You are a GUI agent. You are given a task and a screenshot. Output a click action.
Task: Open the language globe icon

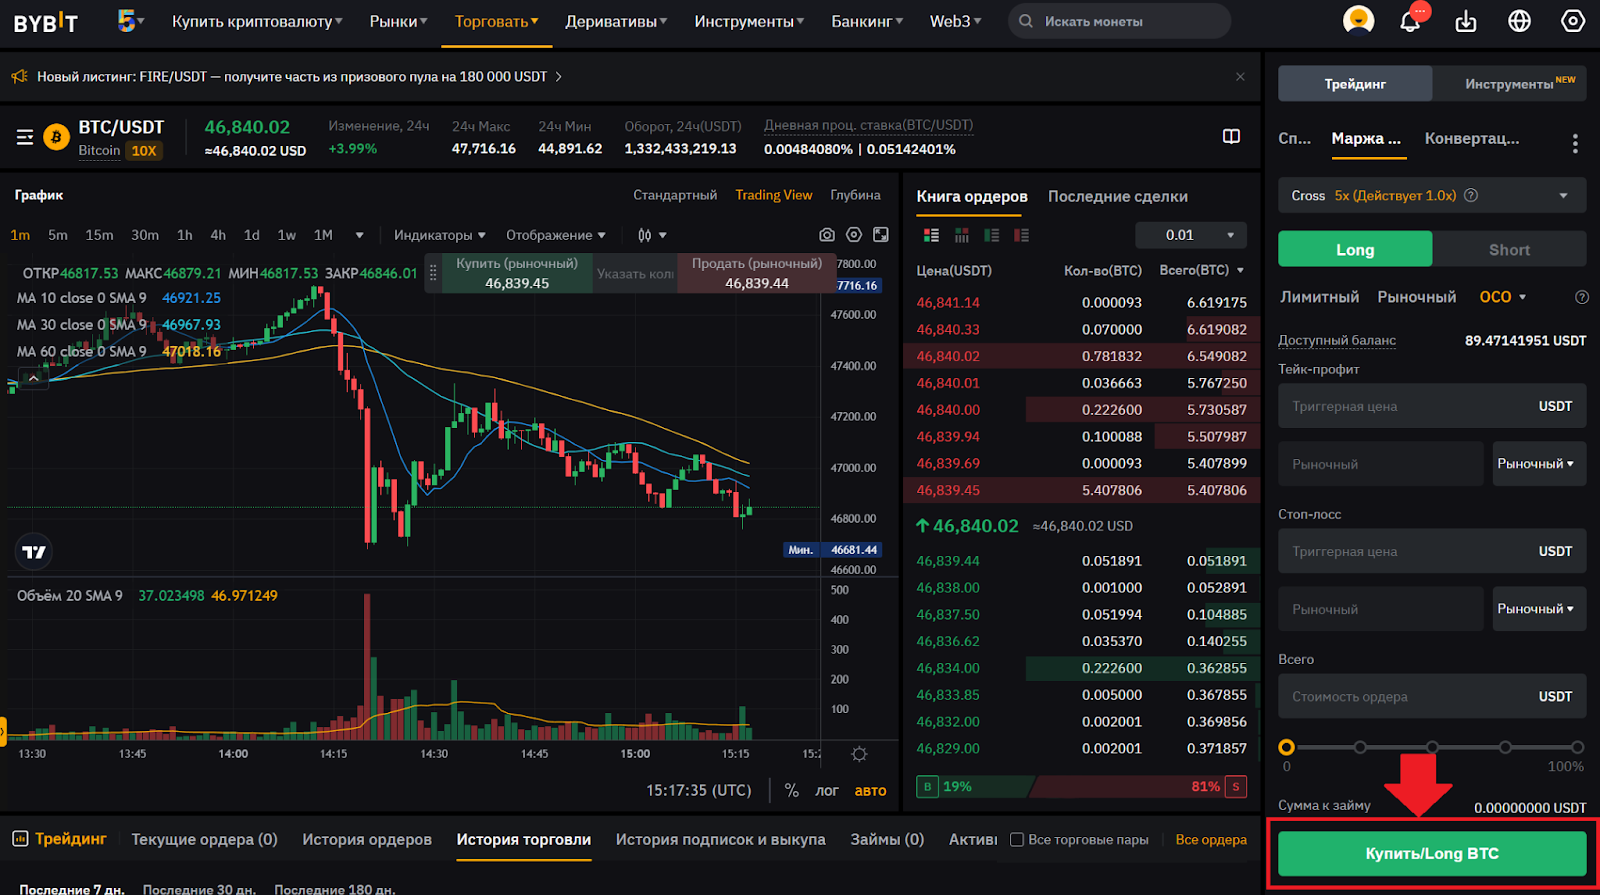coord(1519,21)
